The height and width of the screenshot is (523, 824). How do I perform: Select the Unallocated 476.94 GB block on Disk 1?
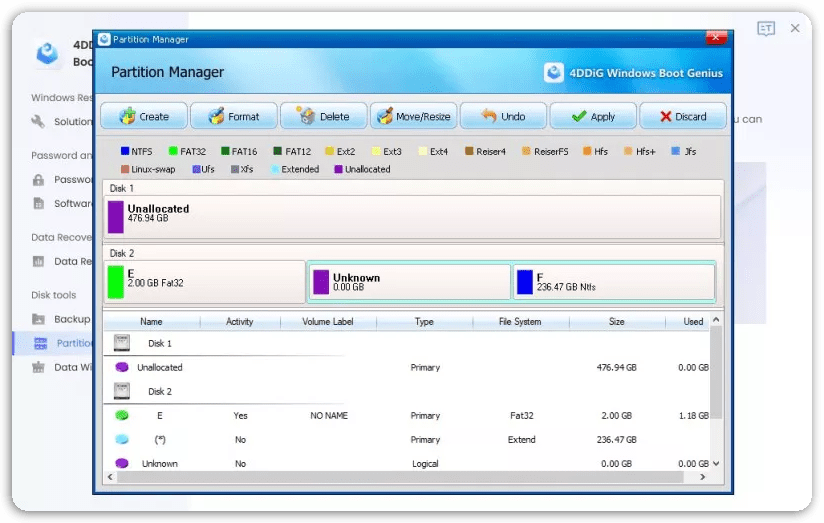coord(413,217)
